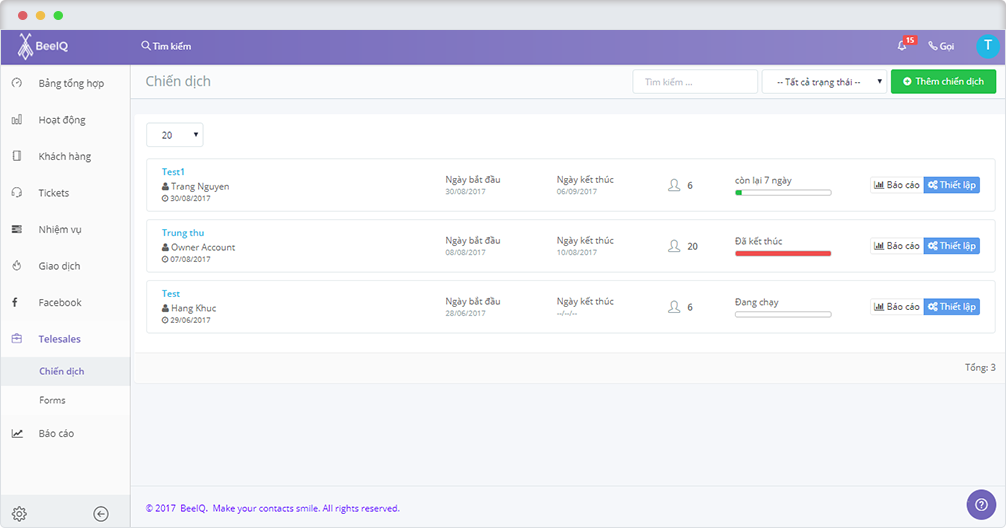
Task: Click the search magnifier Tìm kiếm
Action: 166,46
